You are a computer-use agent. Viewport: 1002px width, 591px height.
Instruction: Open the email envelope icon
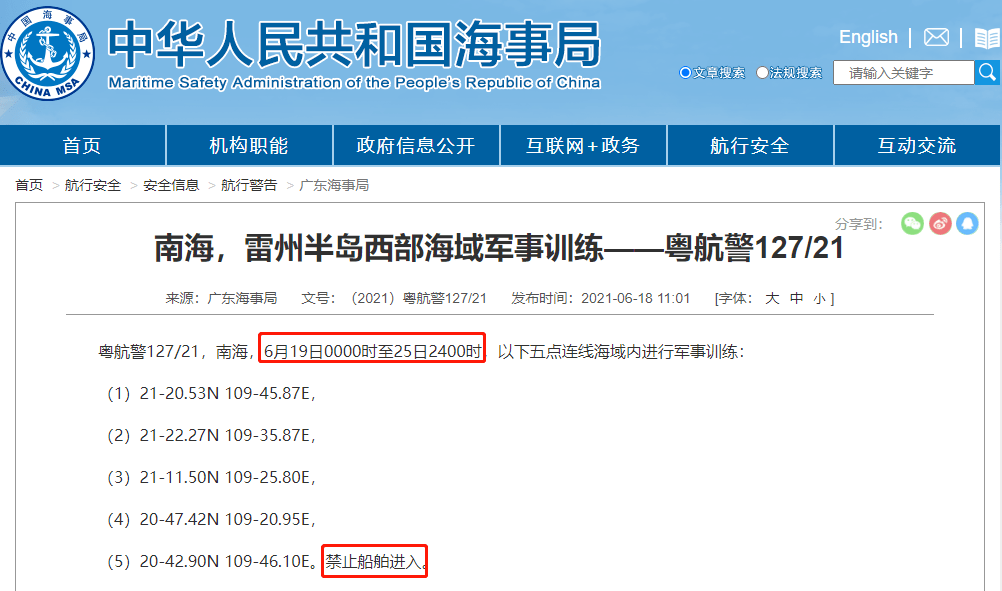click(x=936, y=37)
